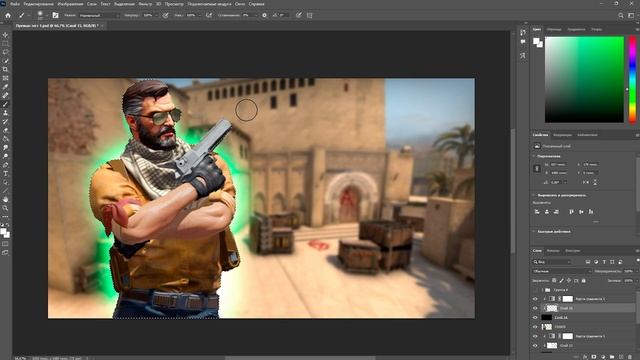Hide the selected layer's eye icon
The height and width of the screenshot is (360, 640).
[x=535, y=308]
